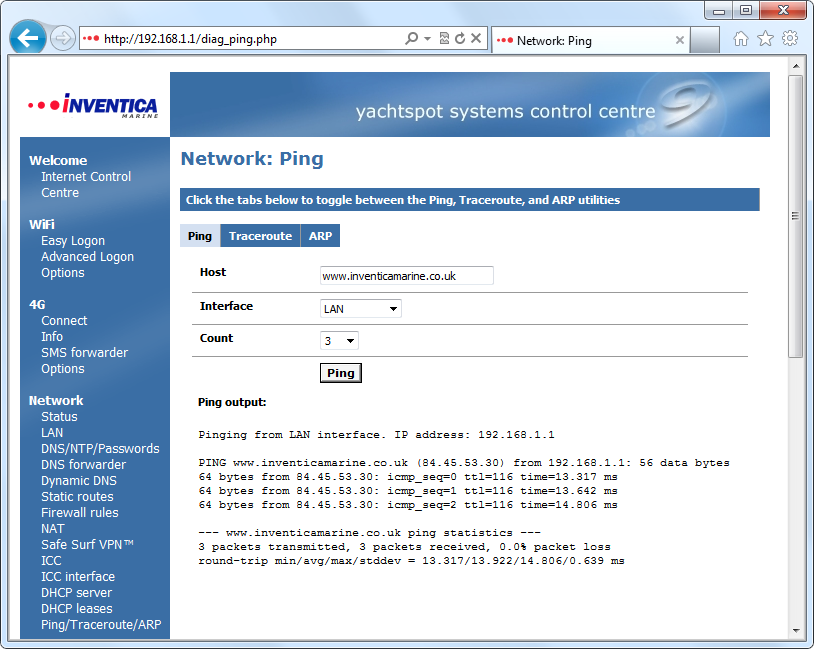Click the Network sidebar heading
This screenshot has height=649, width=814.
56,400
